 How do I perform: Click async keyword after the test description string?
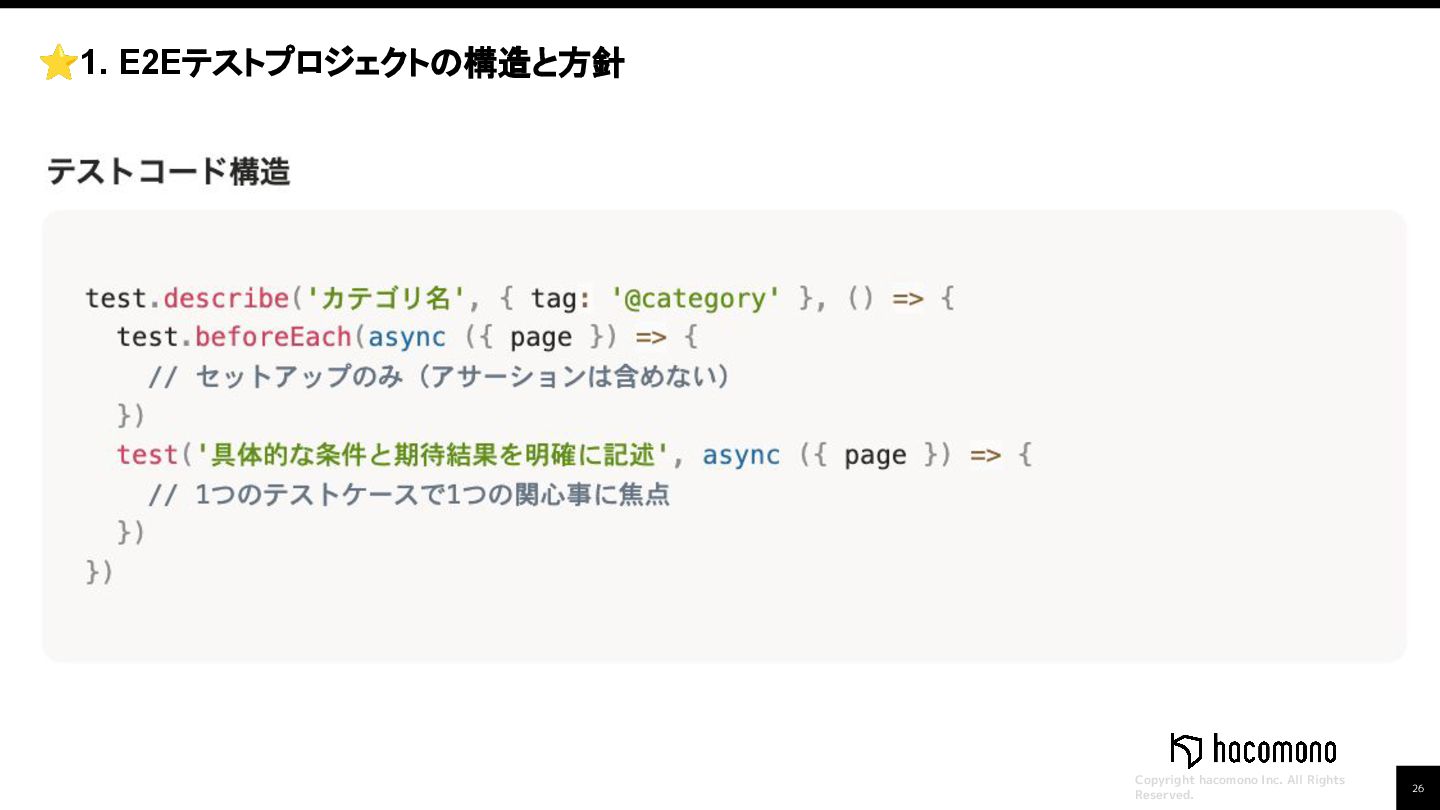click(x=741, y=456)
